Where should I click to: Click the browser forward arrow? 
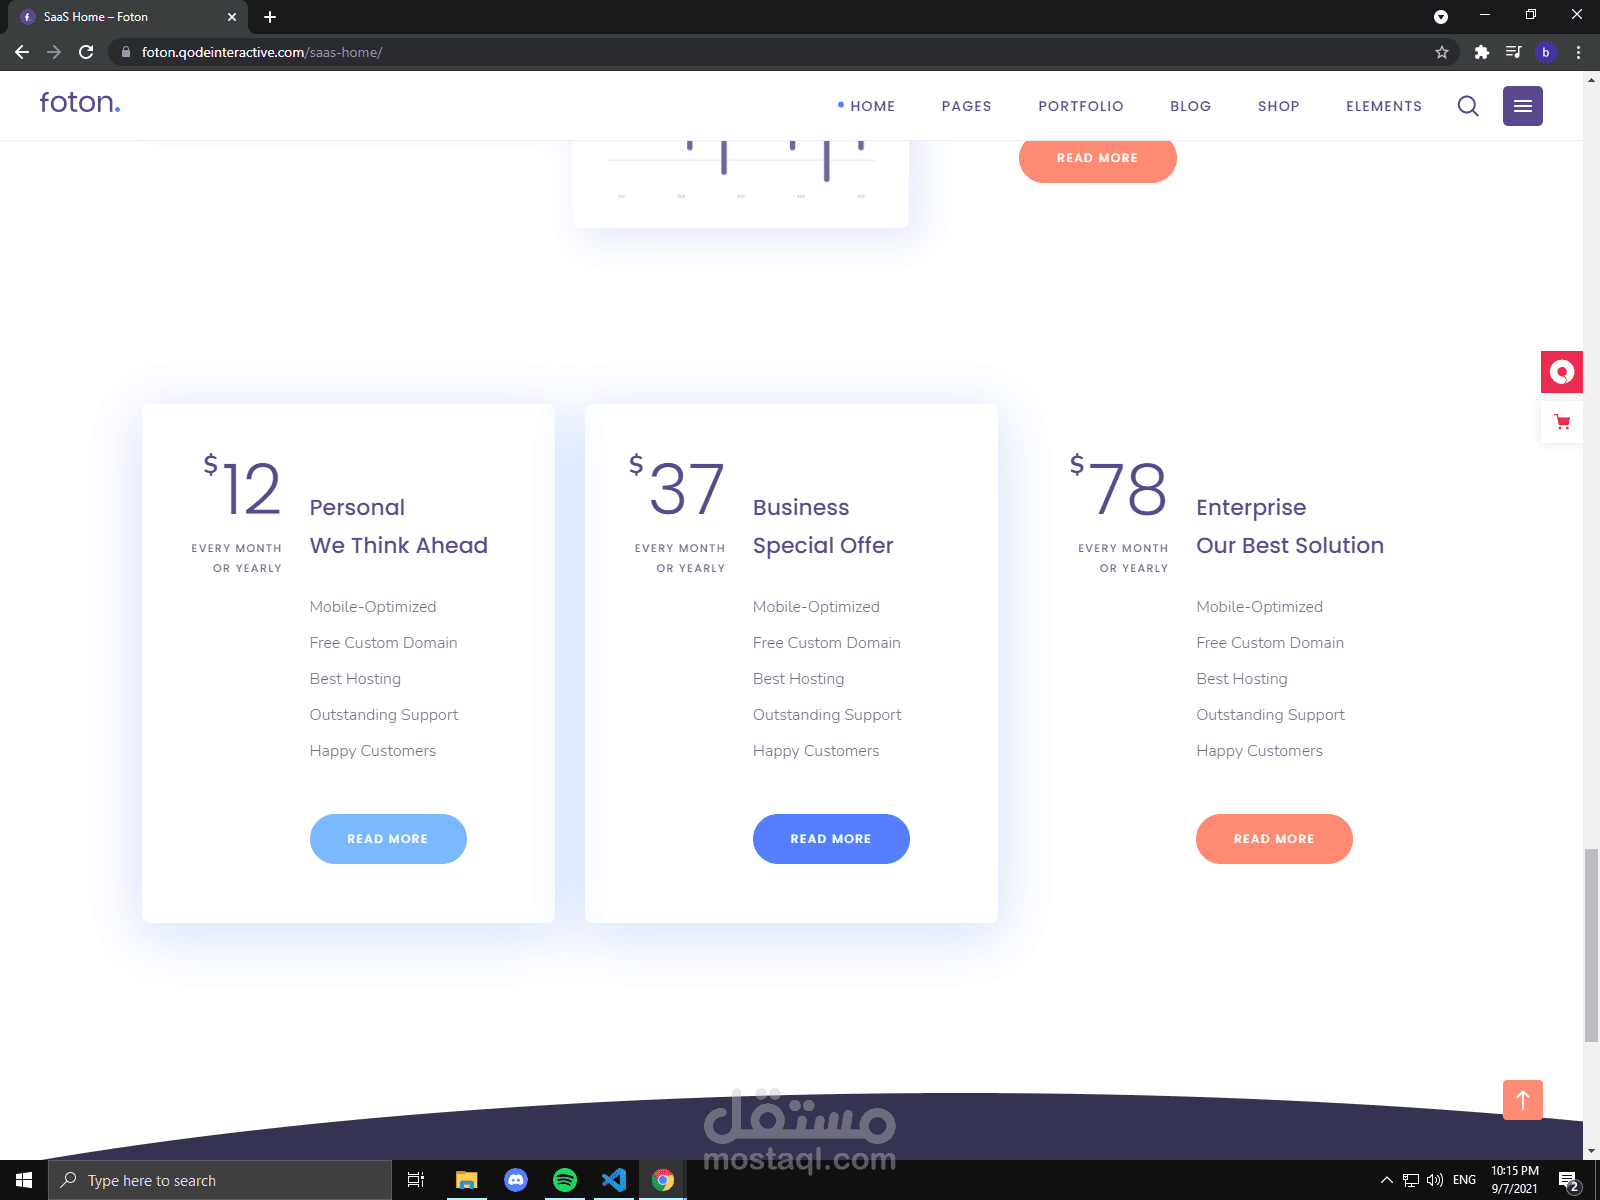pyautogui.click(x=54, y=52)
